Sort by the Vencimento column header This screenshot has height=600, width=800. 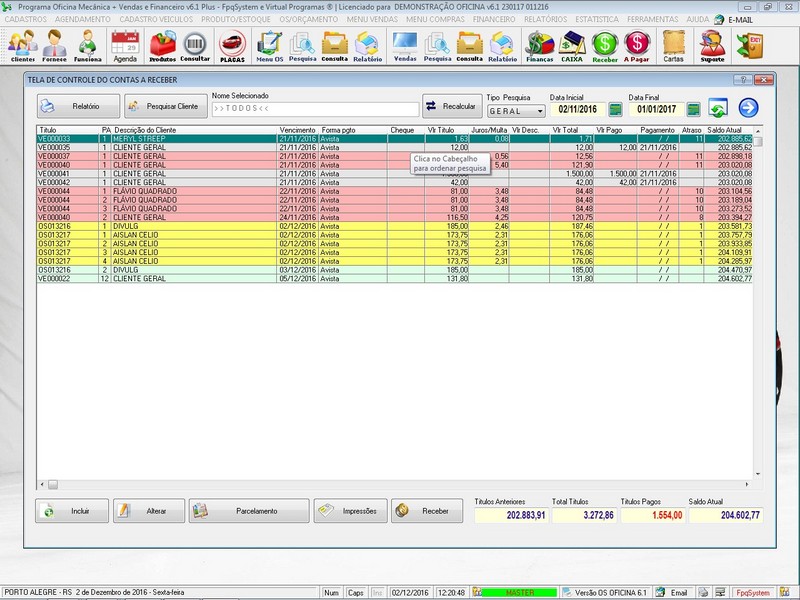click(x=298, y=130)
